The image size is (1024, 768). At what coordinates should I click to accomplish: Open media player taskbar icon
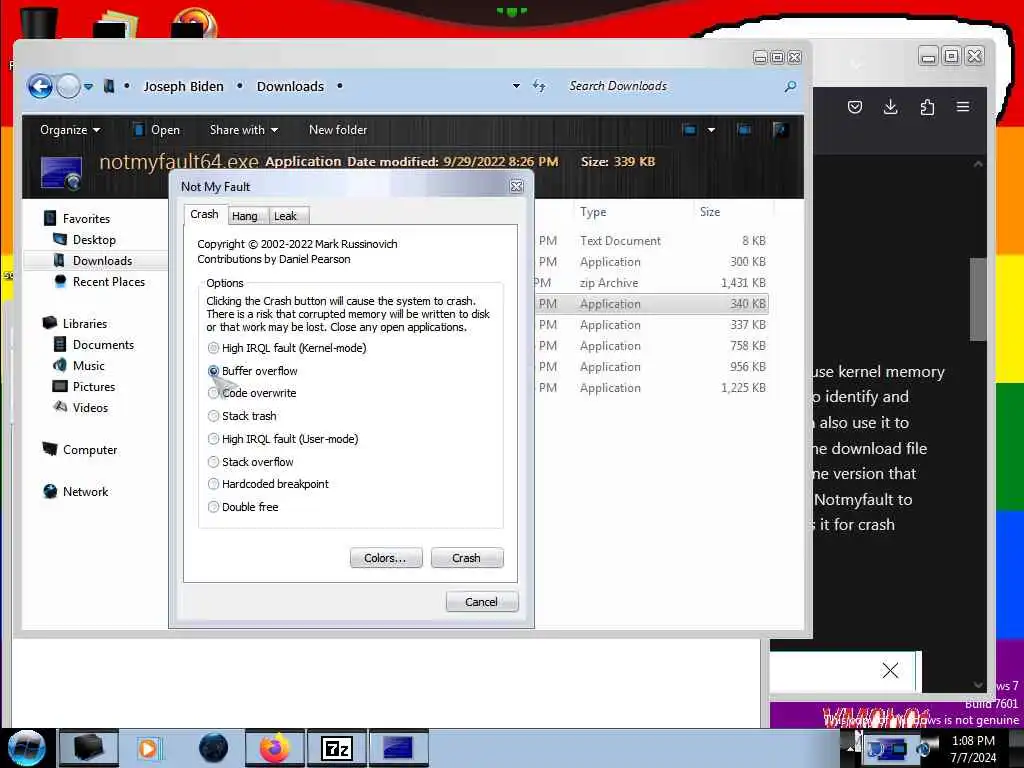149,748
